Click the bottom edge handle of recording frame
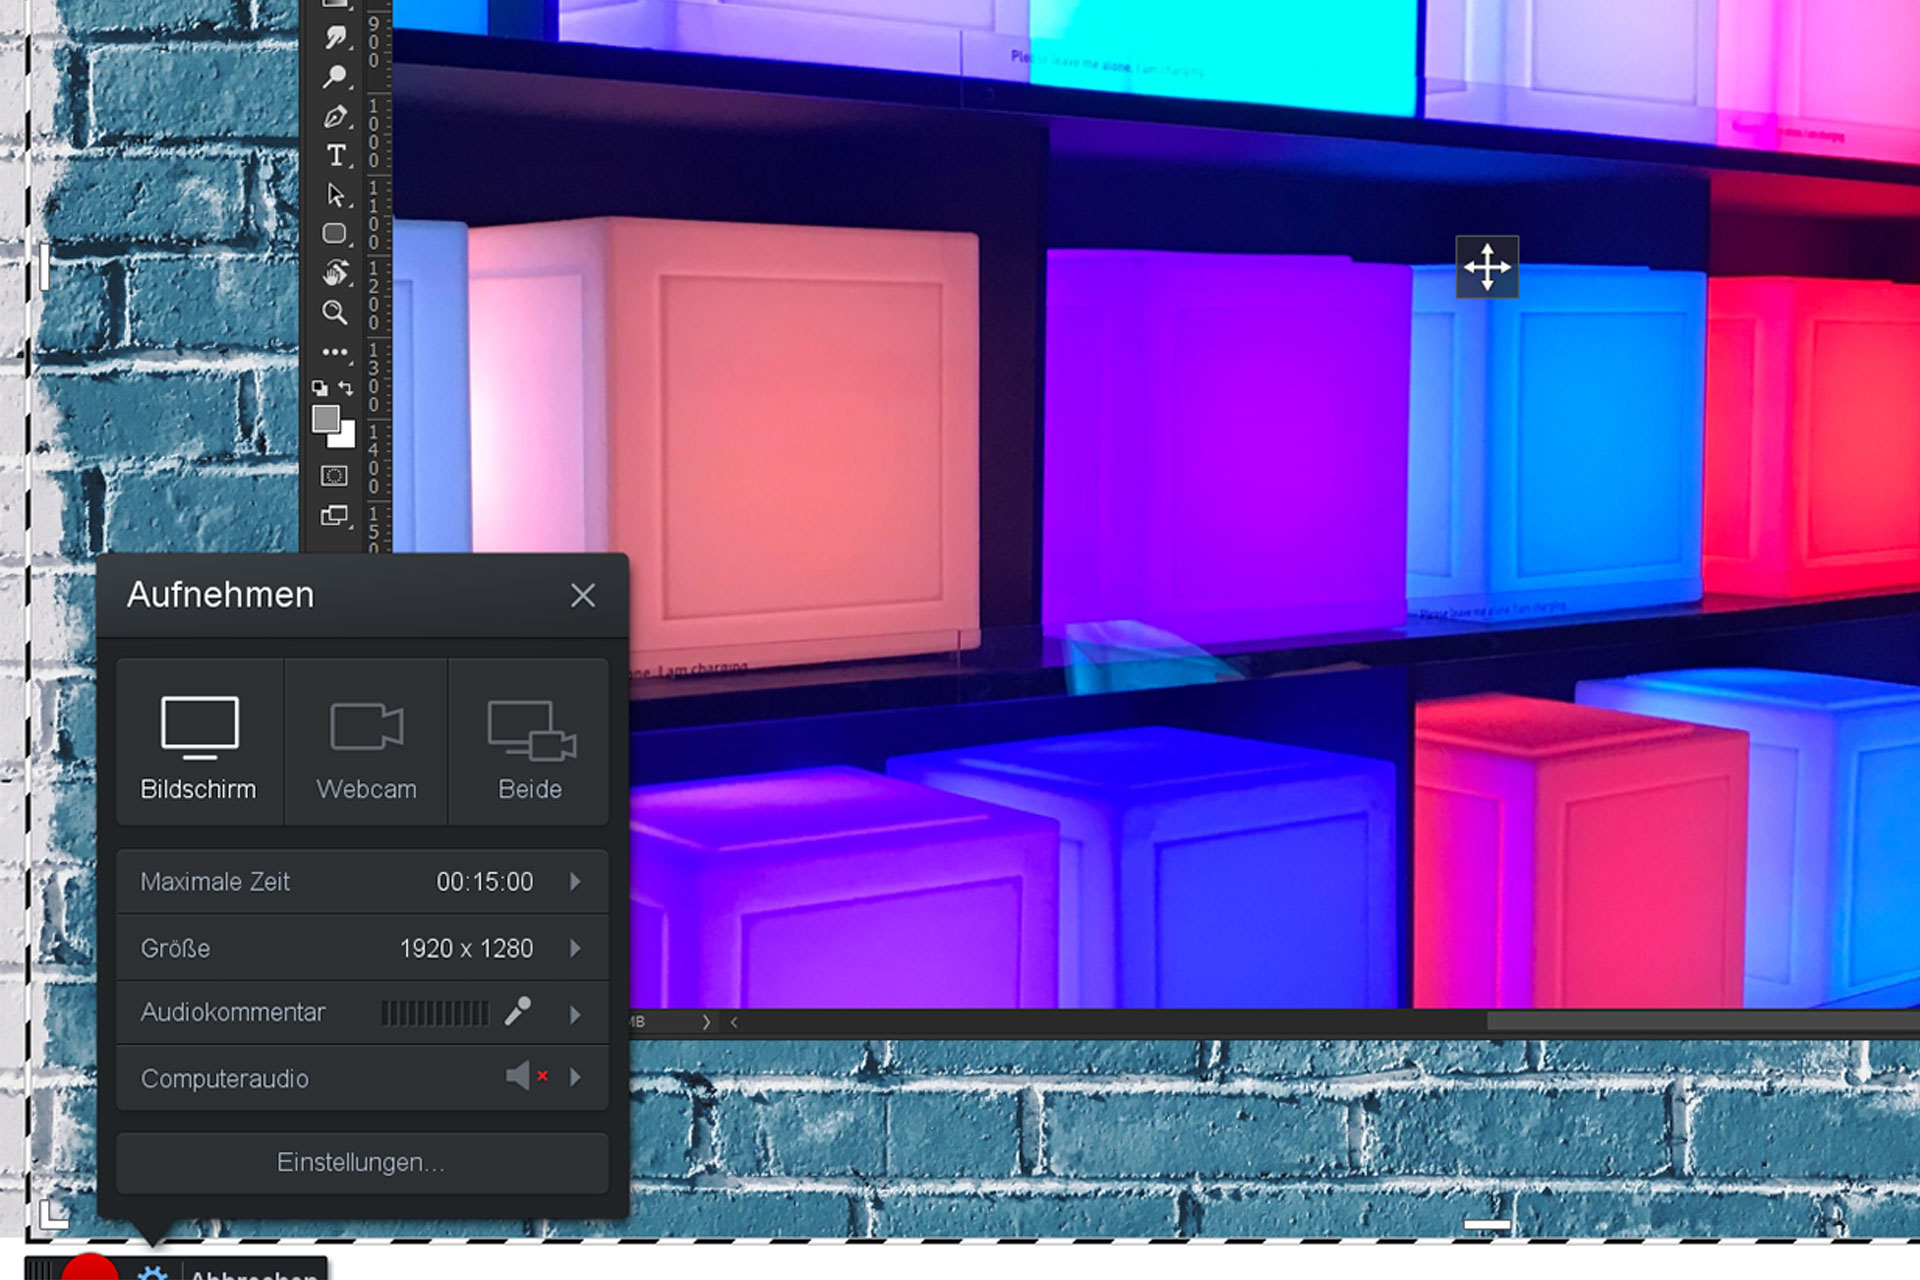The width and height of the screenshot is (1920, 1280). click(1487, 1224)
